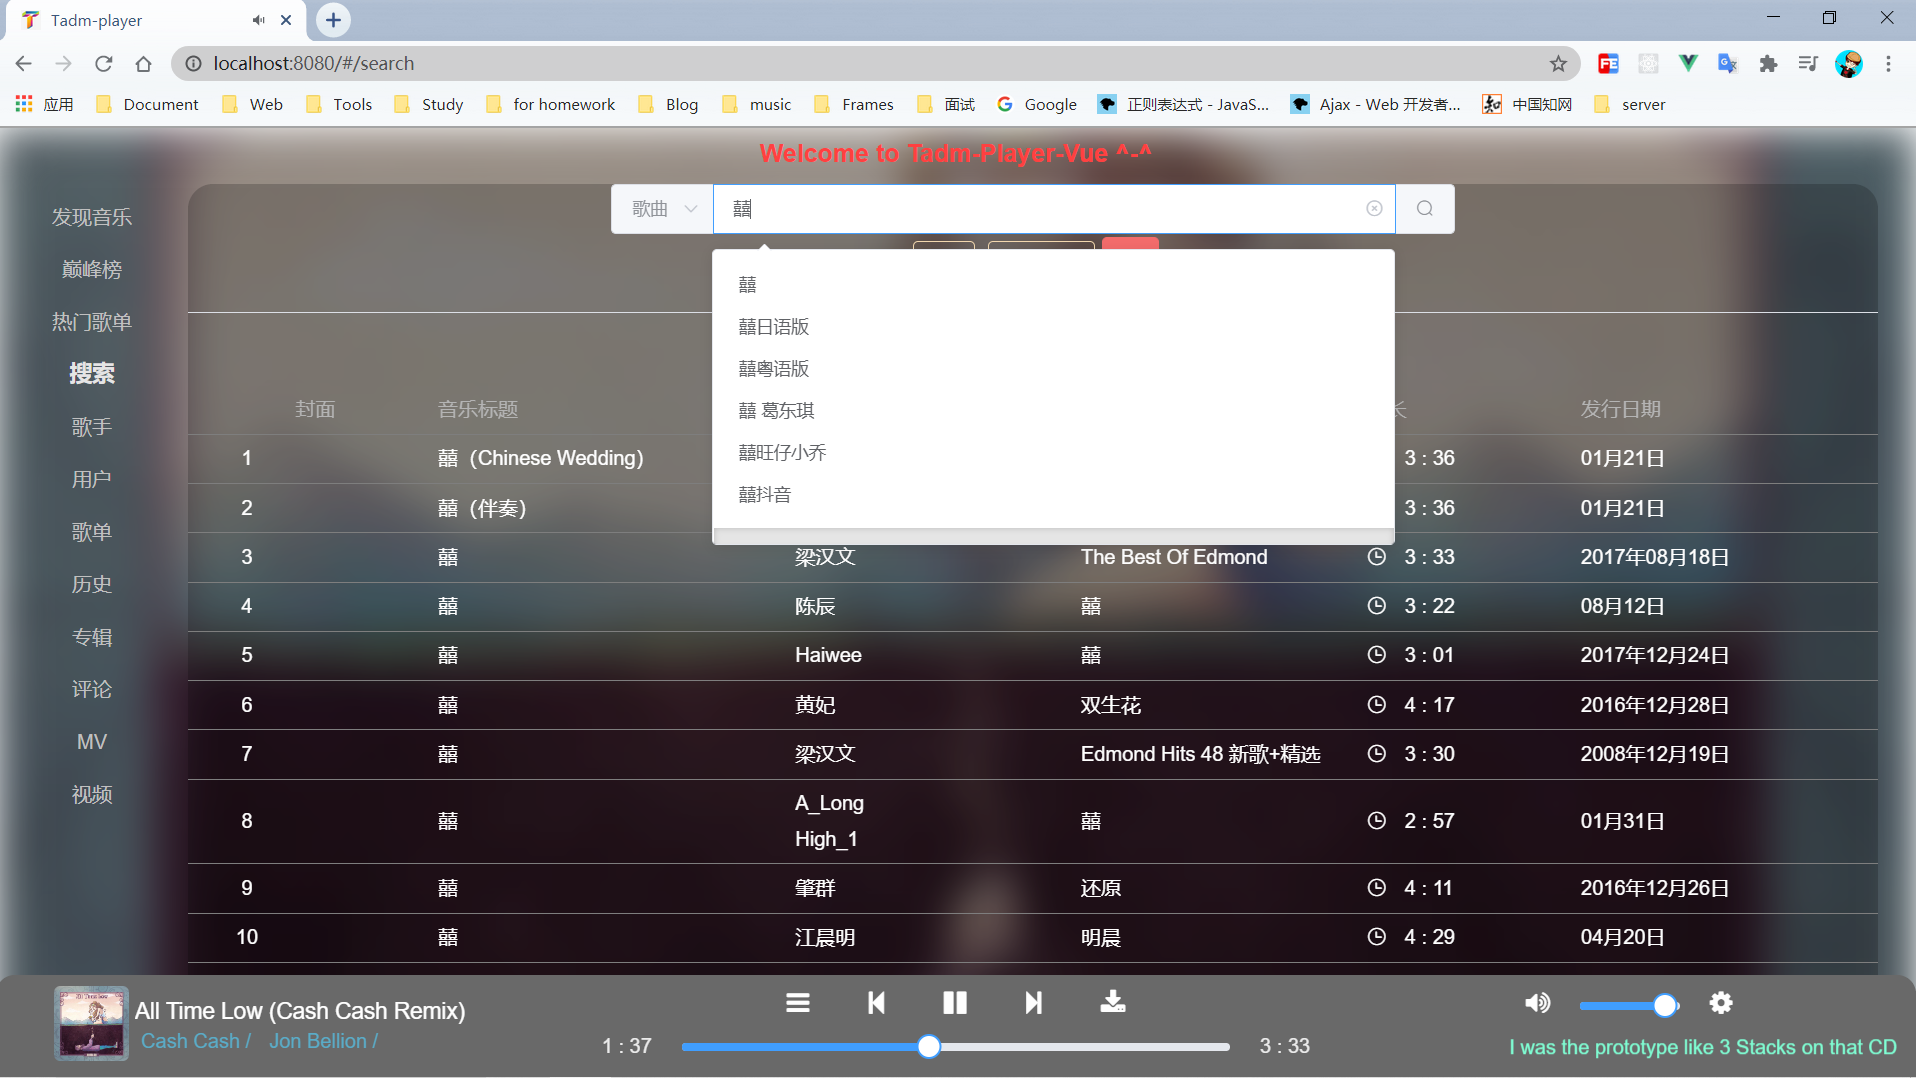
Task: Click artist A_Long in row 8
Action: tap(829, 803)
